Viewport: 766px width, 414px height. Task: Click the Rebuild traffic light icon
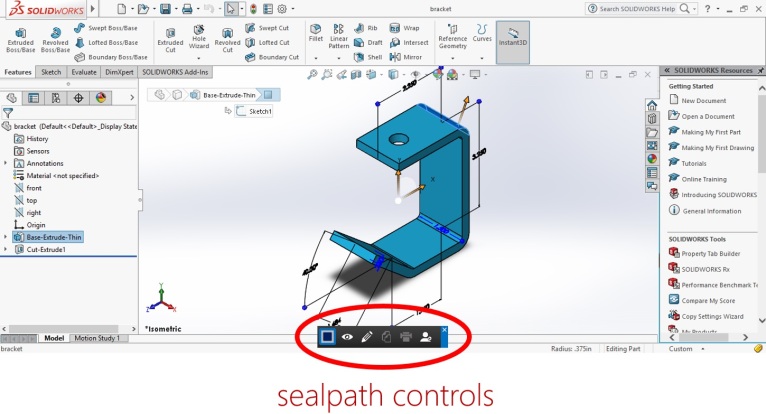pos(253,9)
